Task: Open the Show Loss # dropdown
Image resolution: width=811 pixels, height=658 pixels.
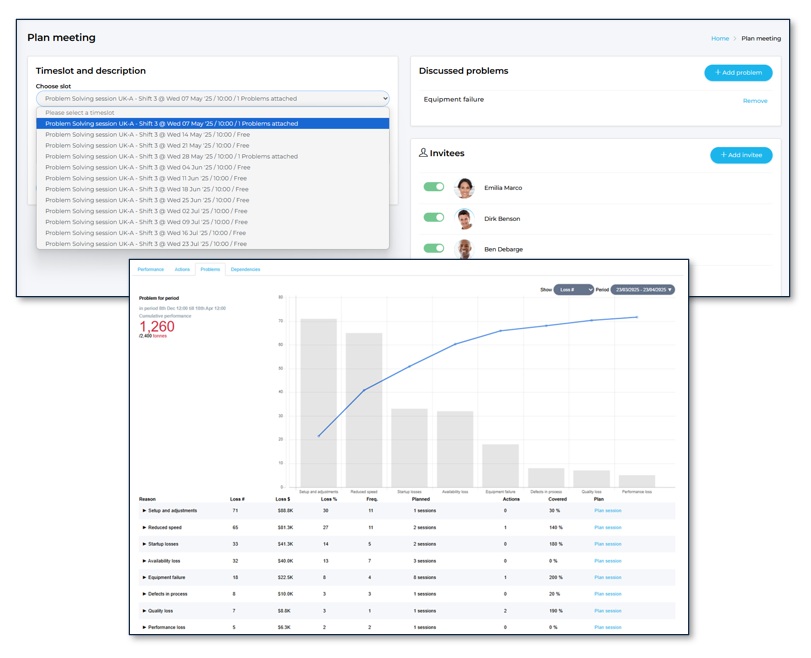Action: (574, 290)
